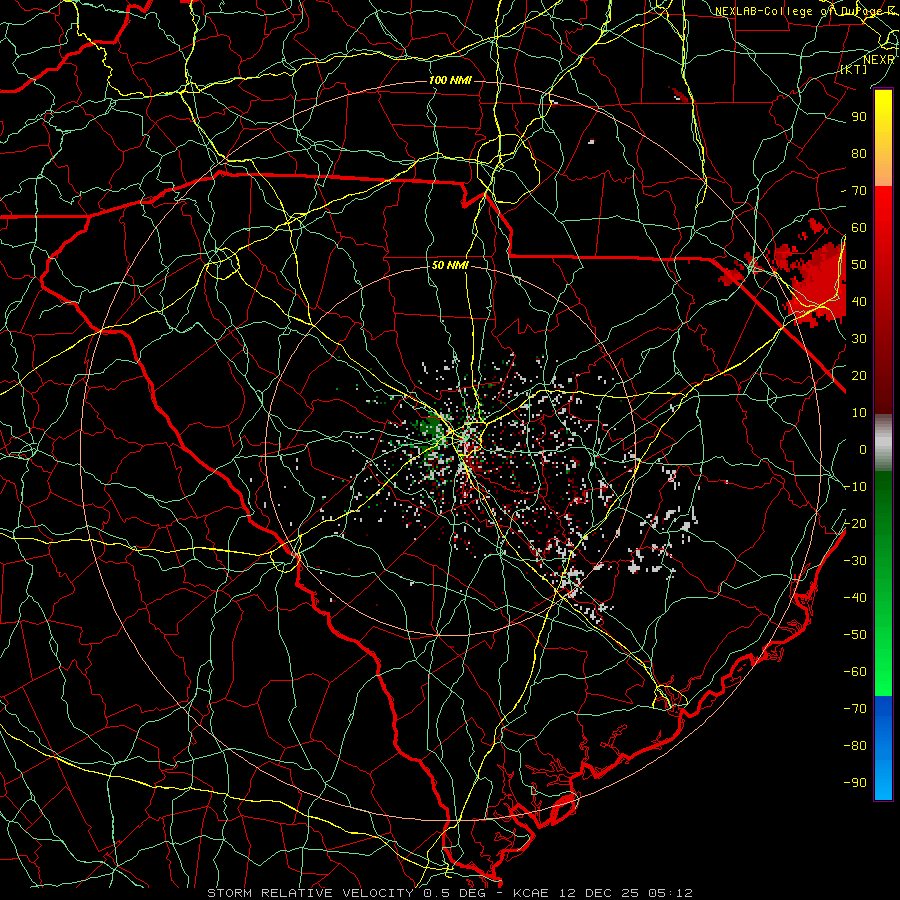Select the -10 value on the velocity scale
Image resolution: width=900 pixels, height=900 pixels.
(855, 487)
